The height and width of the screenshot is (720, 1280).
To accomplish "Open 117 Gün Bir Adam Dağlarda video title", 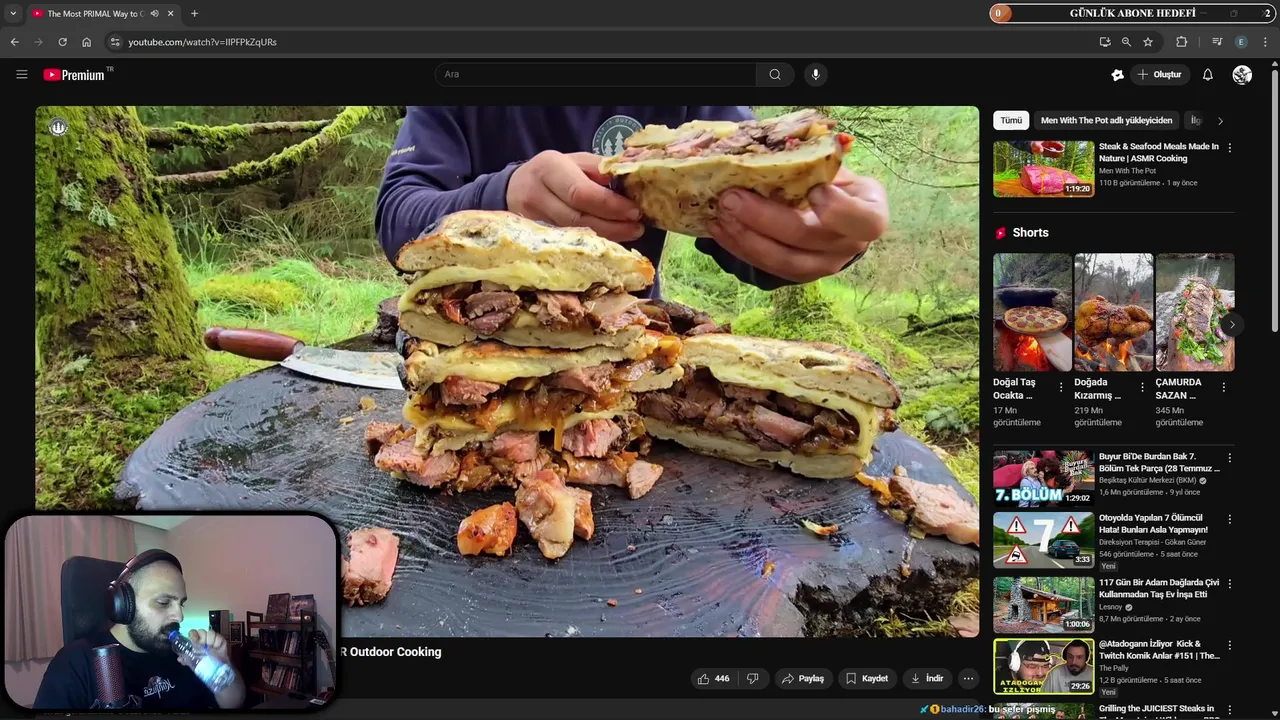I will point(1159,588).
